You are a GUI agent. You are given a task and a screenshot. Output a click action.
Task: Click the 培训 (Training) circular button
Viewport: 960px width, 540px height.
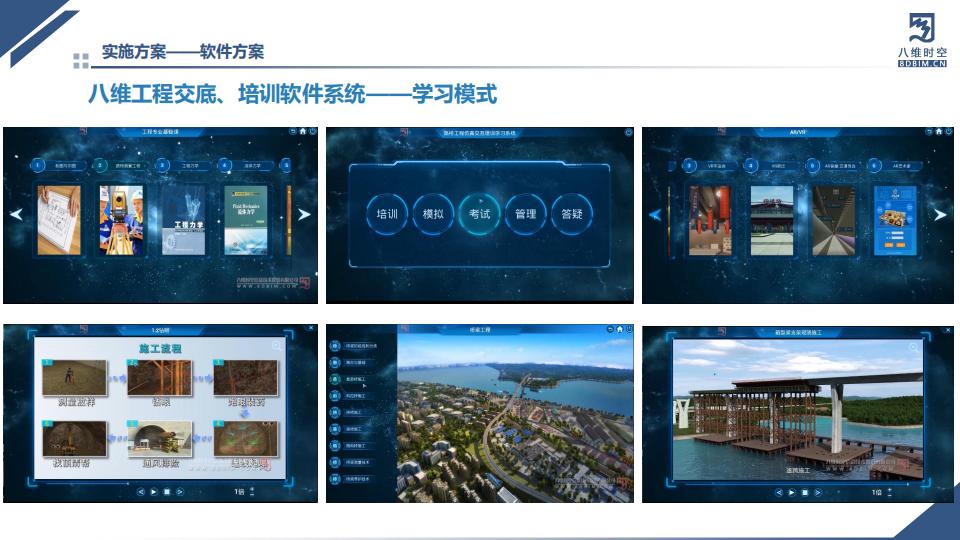pyautogui.click(x=386, y=214)
